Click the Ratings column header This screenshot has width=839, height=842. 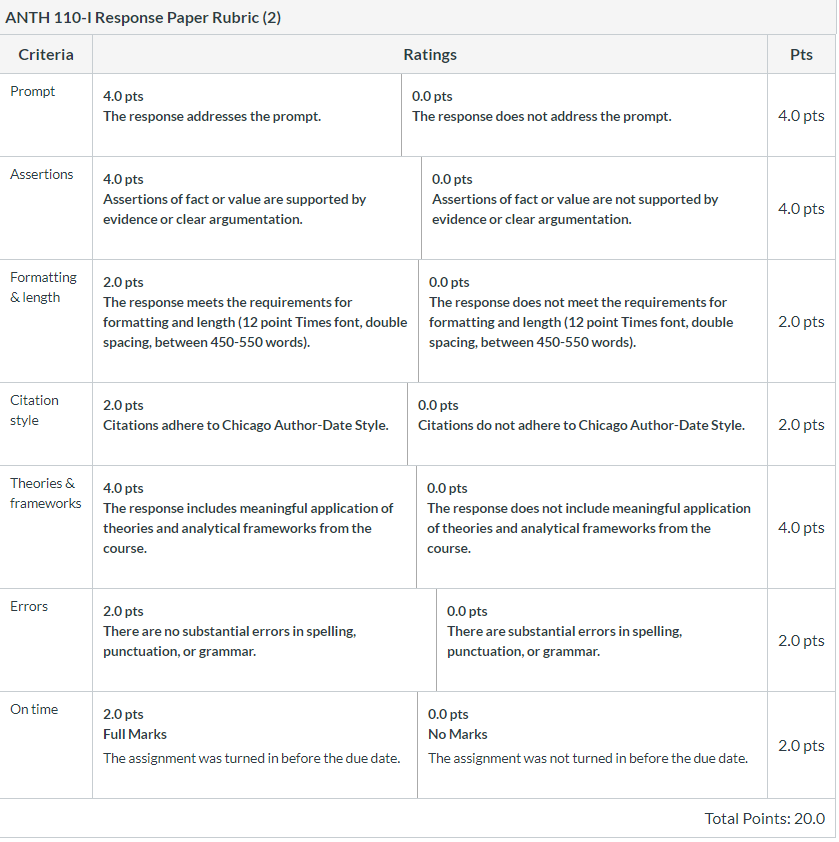[430, 55]
